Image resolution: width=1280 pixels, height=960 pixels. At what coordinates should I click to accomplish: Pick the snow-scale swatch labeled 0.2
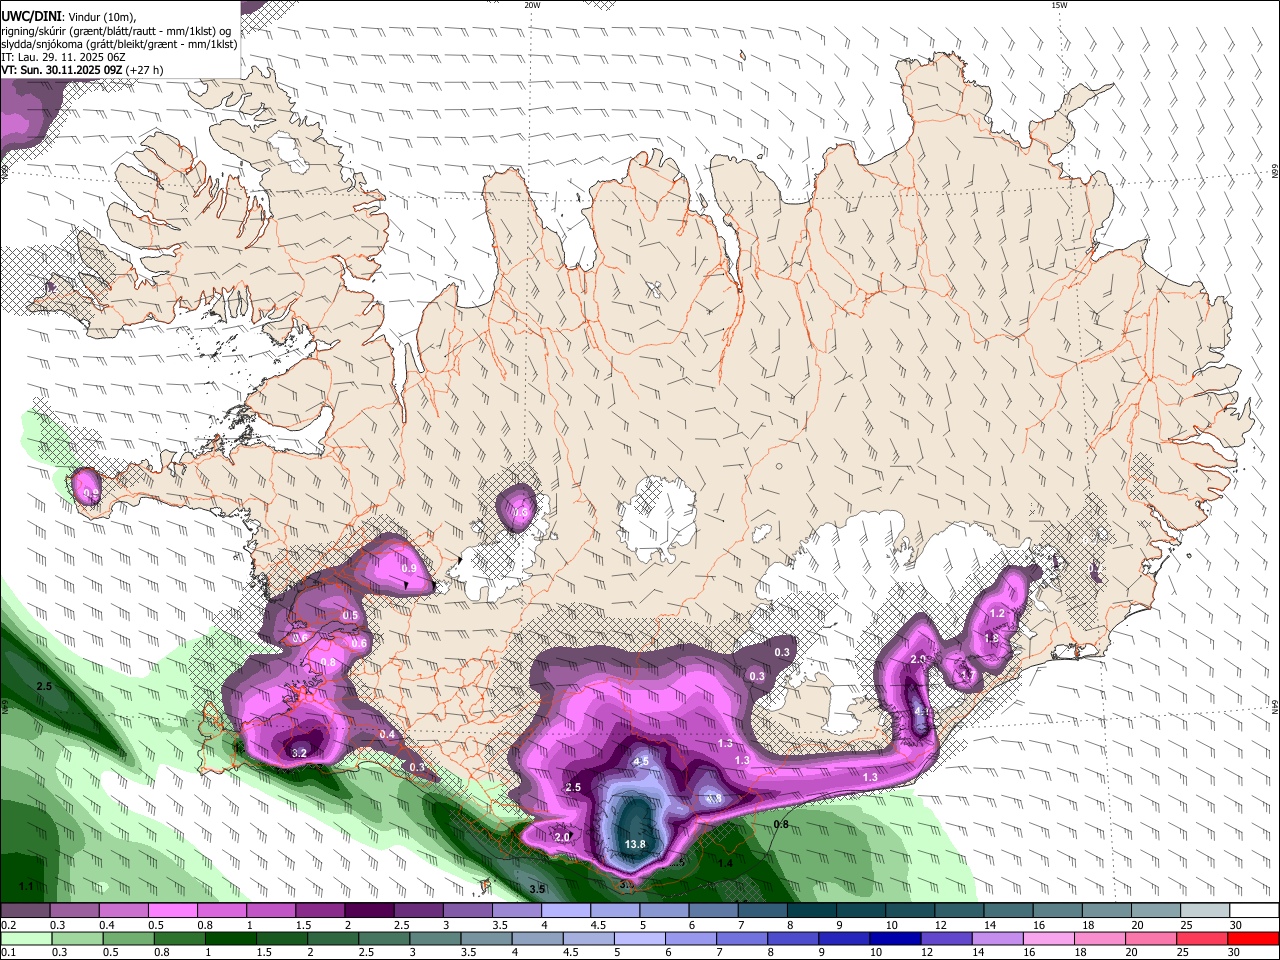click(x=25, y=910)
